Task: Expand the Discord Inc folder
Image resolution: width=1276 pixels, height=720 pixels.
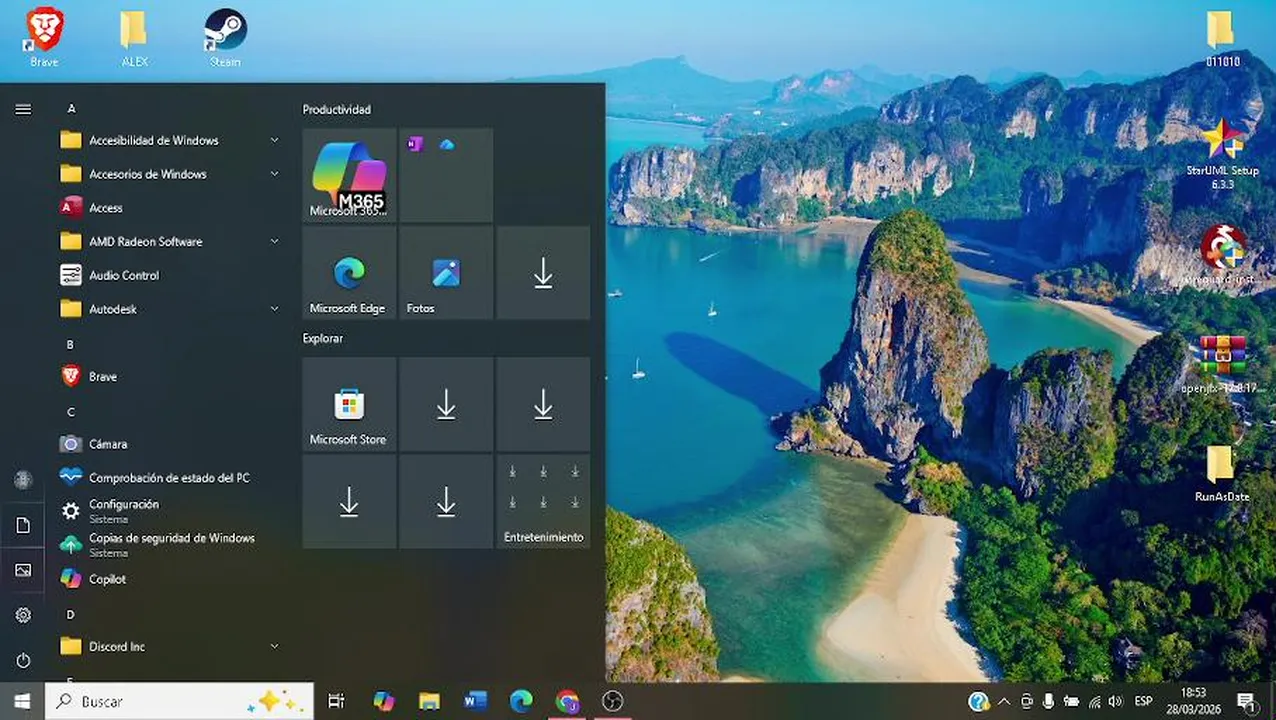Action: [x=170, y=646]
